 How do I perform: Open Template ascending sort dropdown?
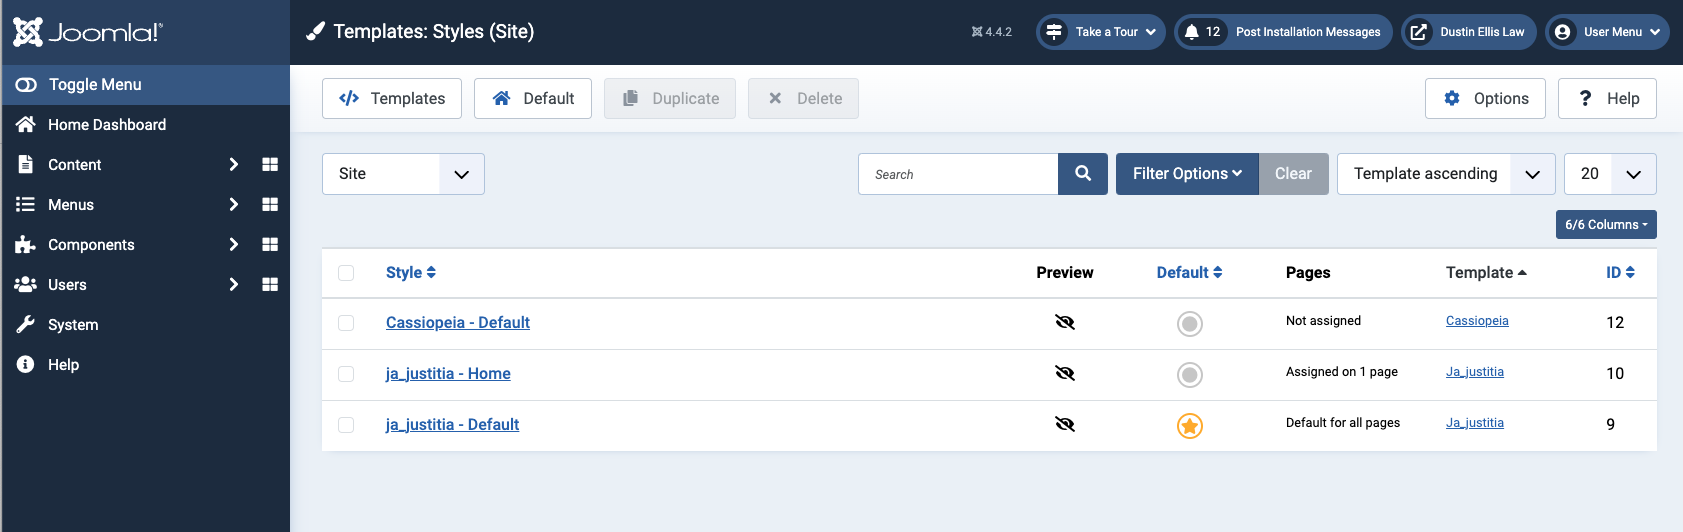[x=1446, y=174]
